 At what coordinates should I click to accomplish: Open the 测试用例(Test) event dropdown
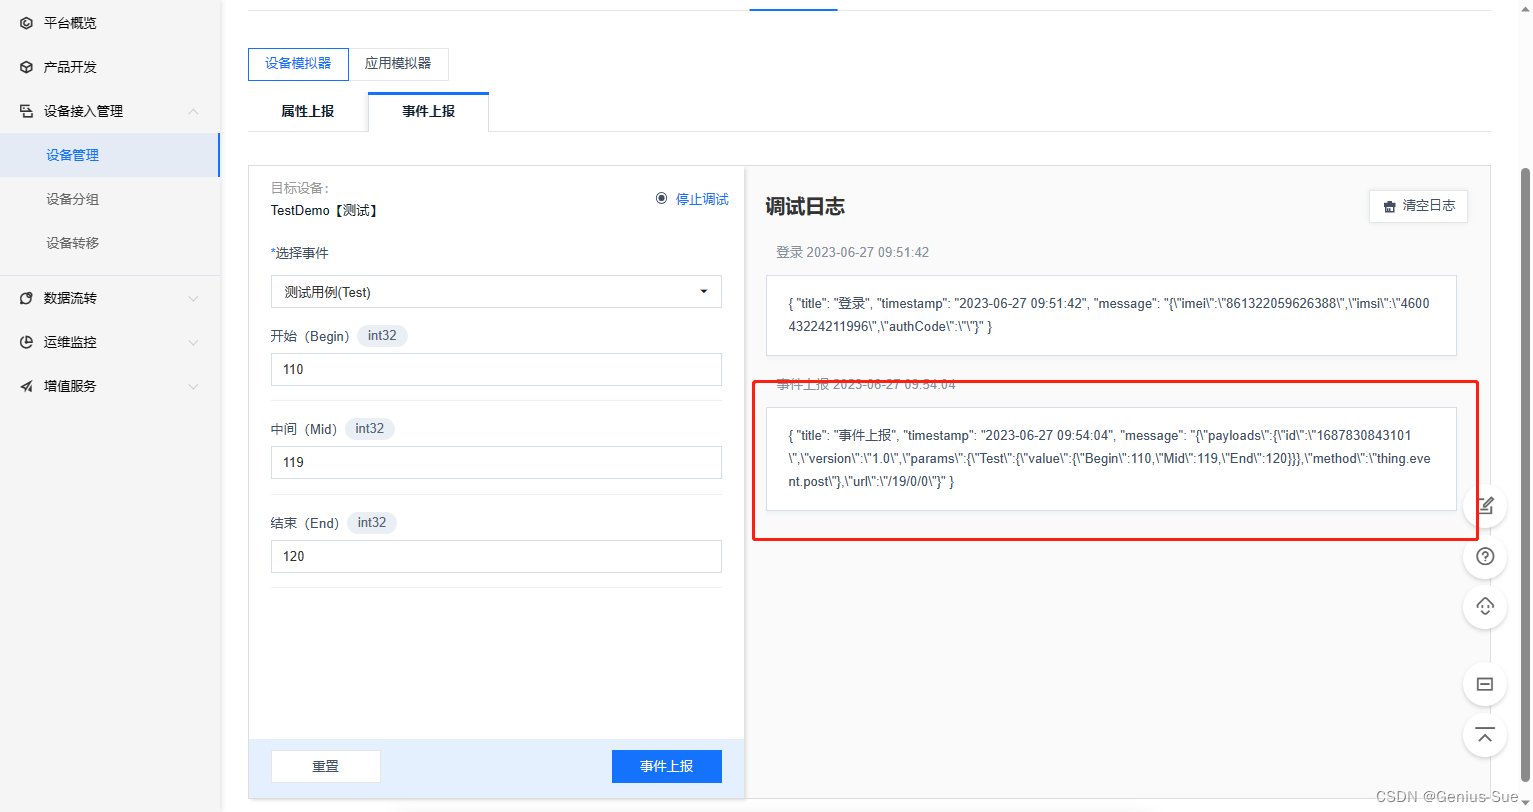click(x=496, y=292)
